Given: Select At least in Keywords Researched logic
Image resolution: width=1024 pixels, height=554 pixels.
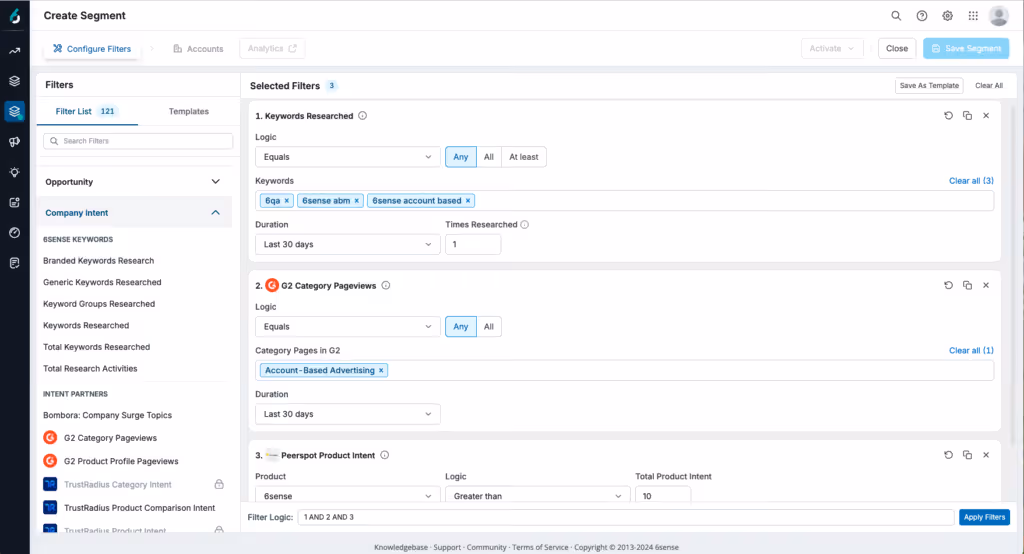Looking at the screenshot, I should pos(524,157).
